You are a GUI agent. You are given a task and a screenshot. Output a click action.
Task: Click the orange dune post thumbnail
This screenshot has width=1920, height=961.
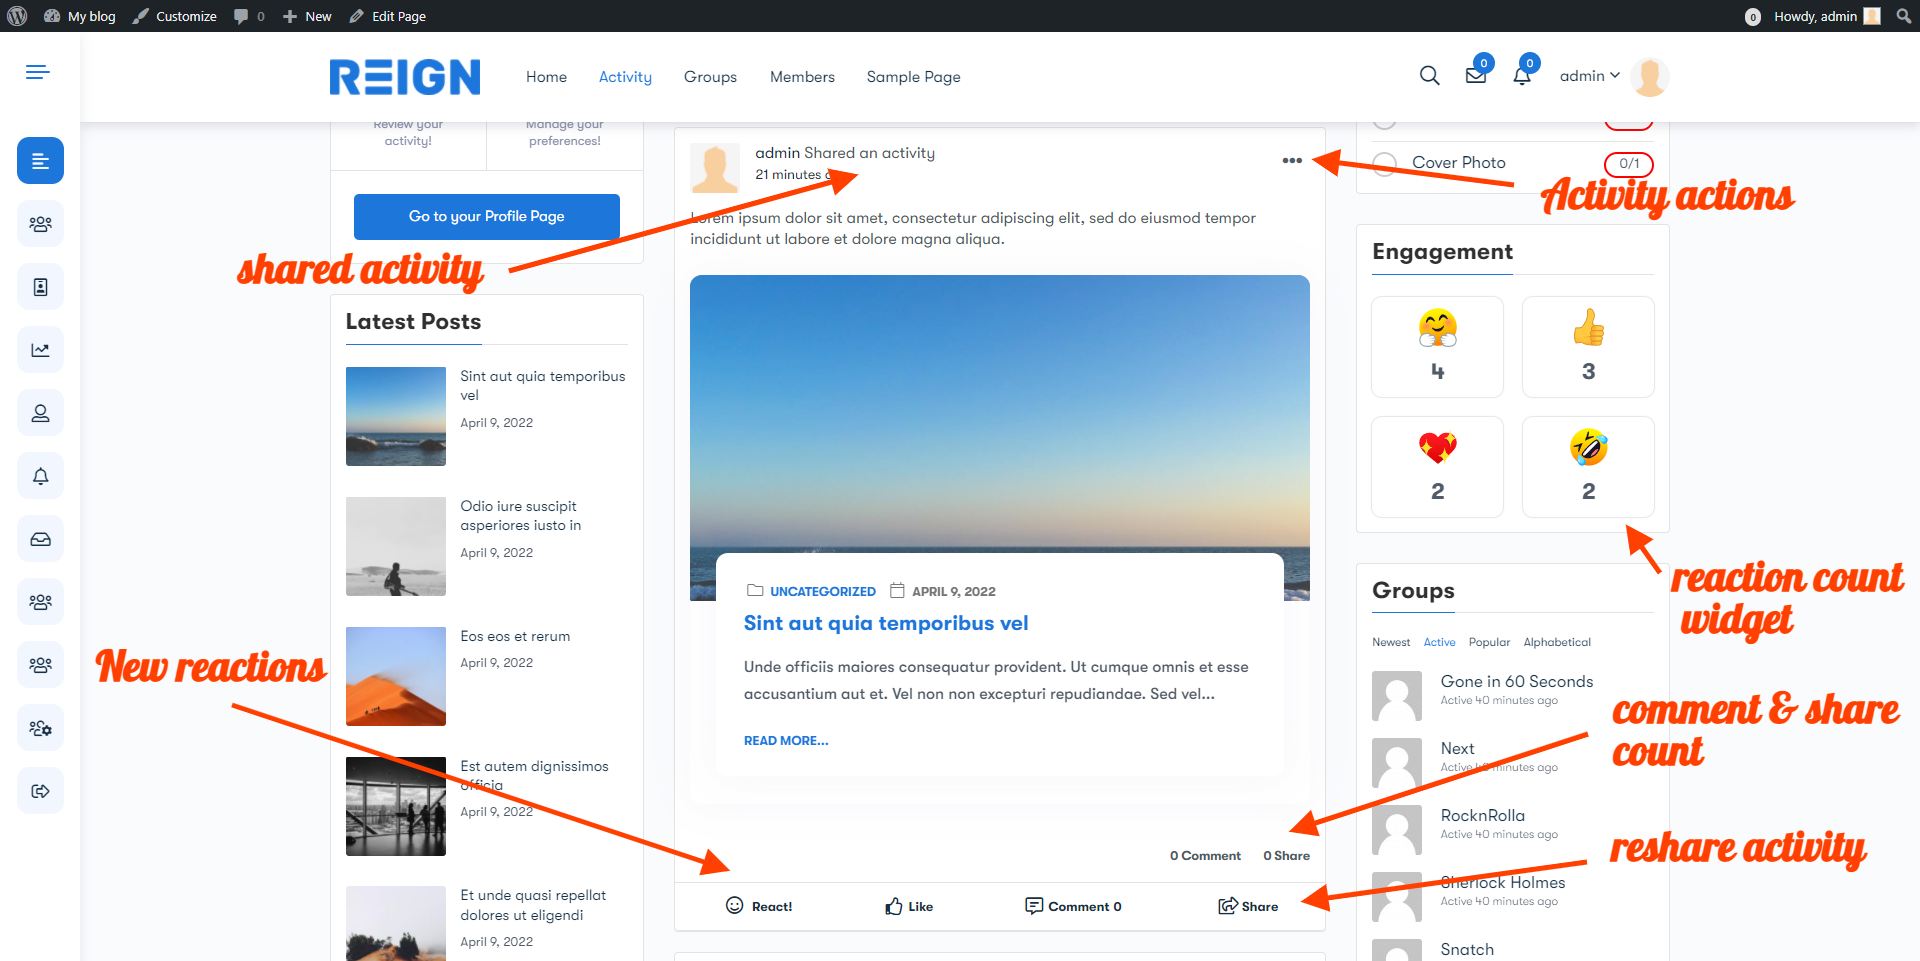pos(396,676)
